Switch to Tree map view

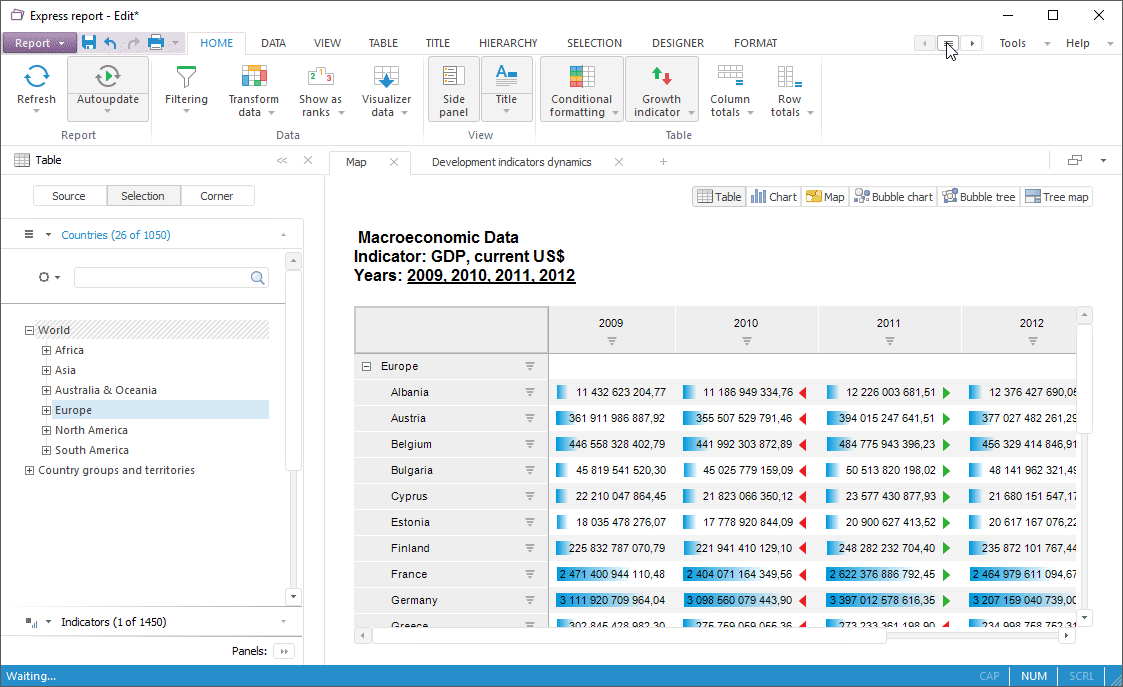[x=1056, y=197]
